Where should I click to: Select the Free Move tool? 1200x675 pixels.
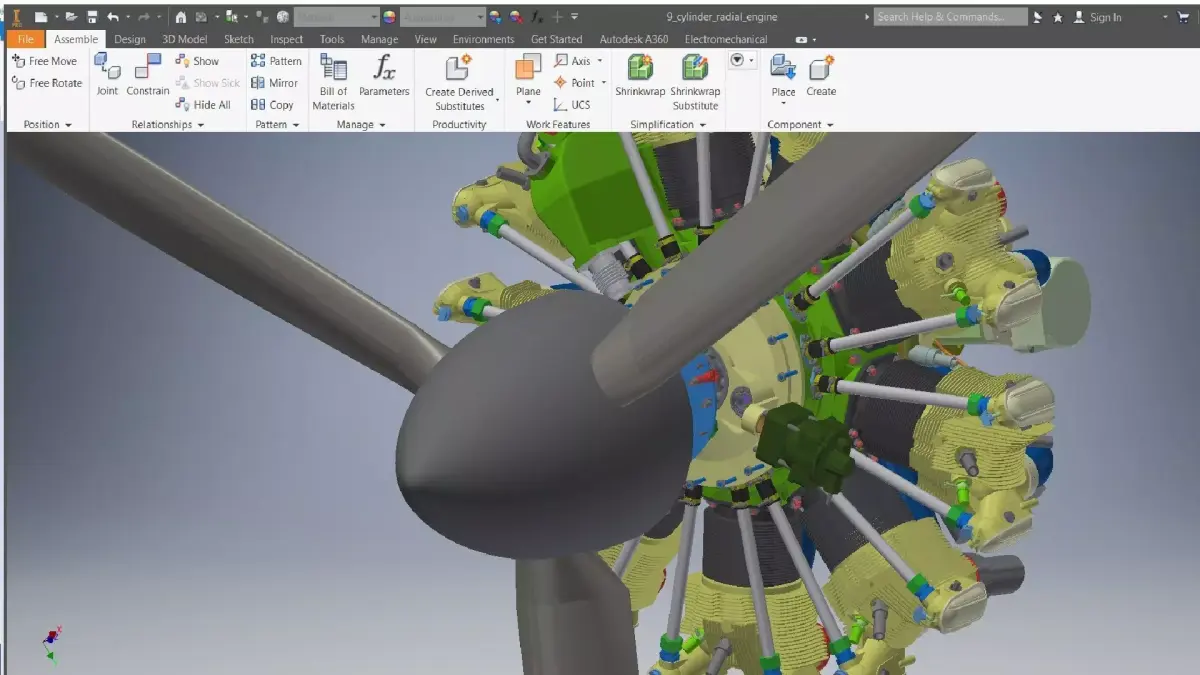pyautogui.click(x=45, y=61)
